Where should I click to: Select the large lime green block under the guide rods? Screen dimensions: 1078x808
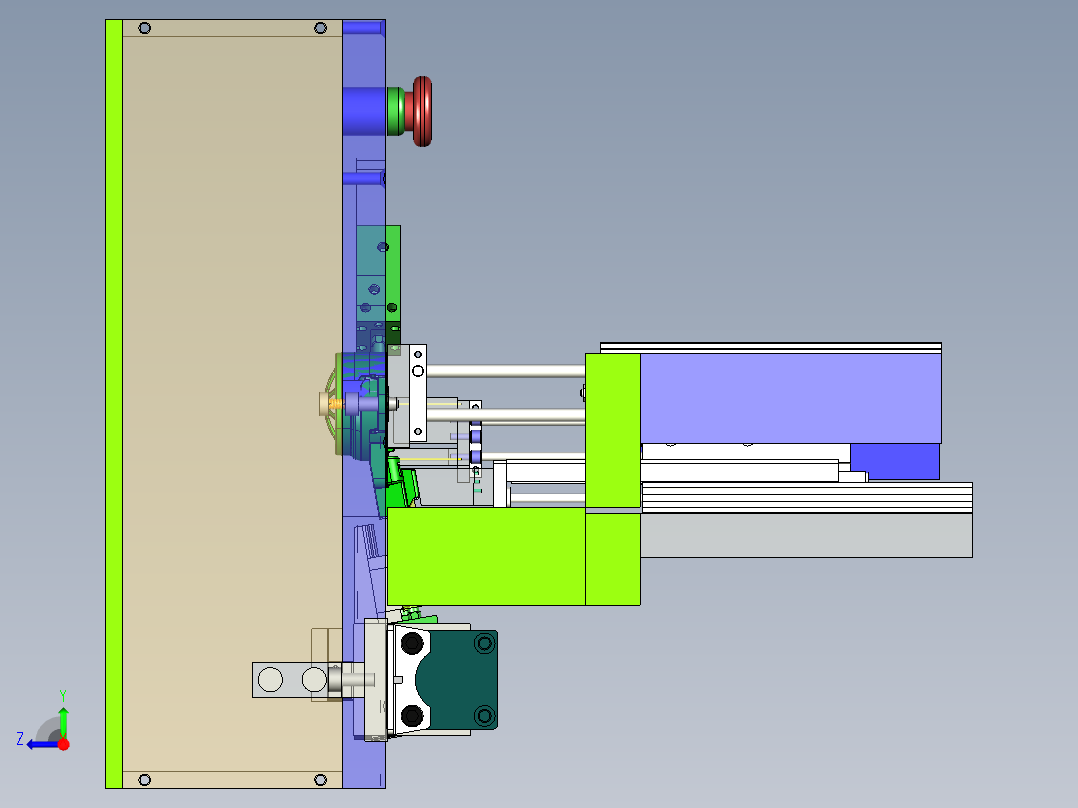pyautogui.click(x=487, y=556)
